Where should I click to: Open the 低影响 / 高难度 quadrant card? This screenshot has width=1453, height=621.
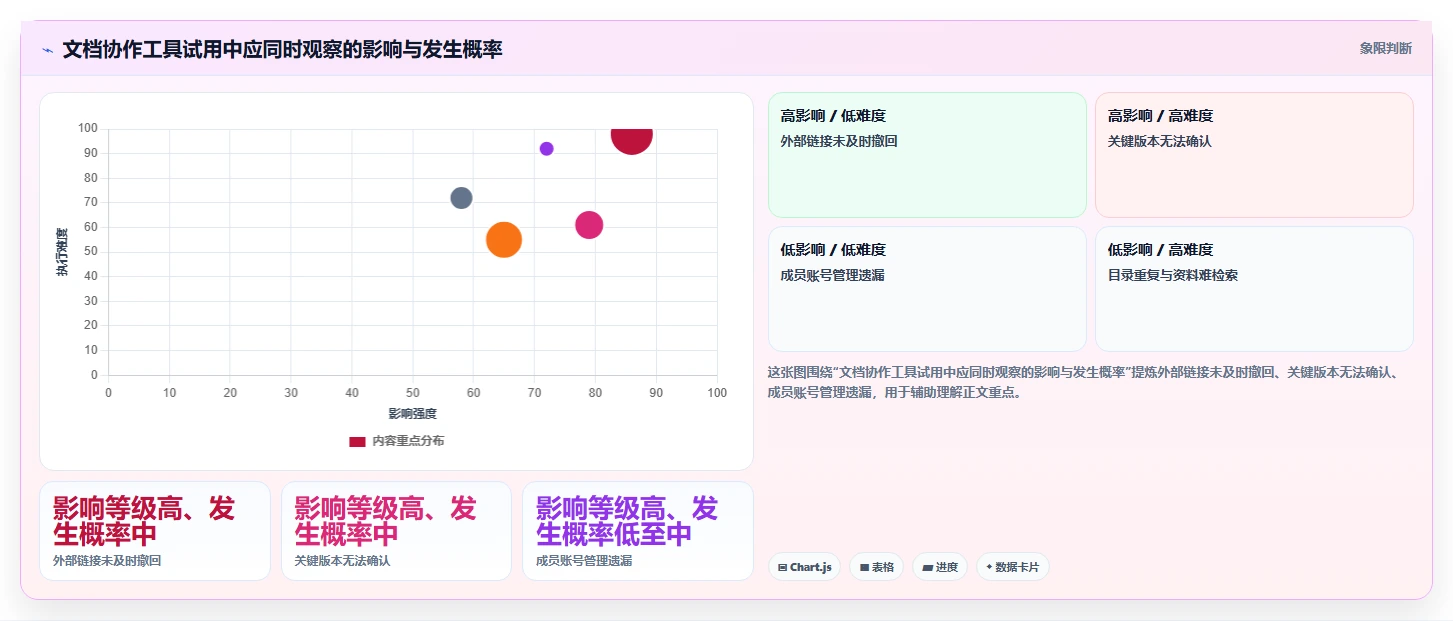1254,289
